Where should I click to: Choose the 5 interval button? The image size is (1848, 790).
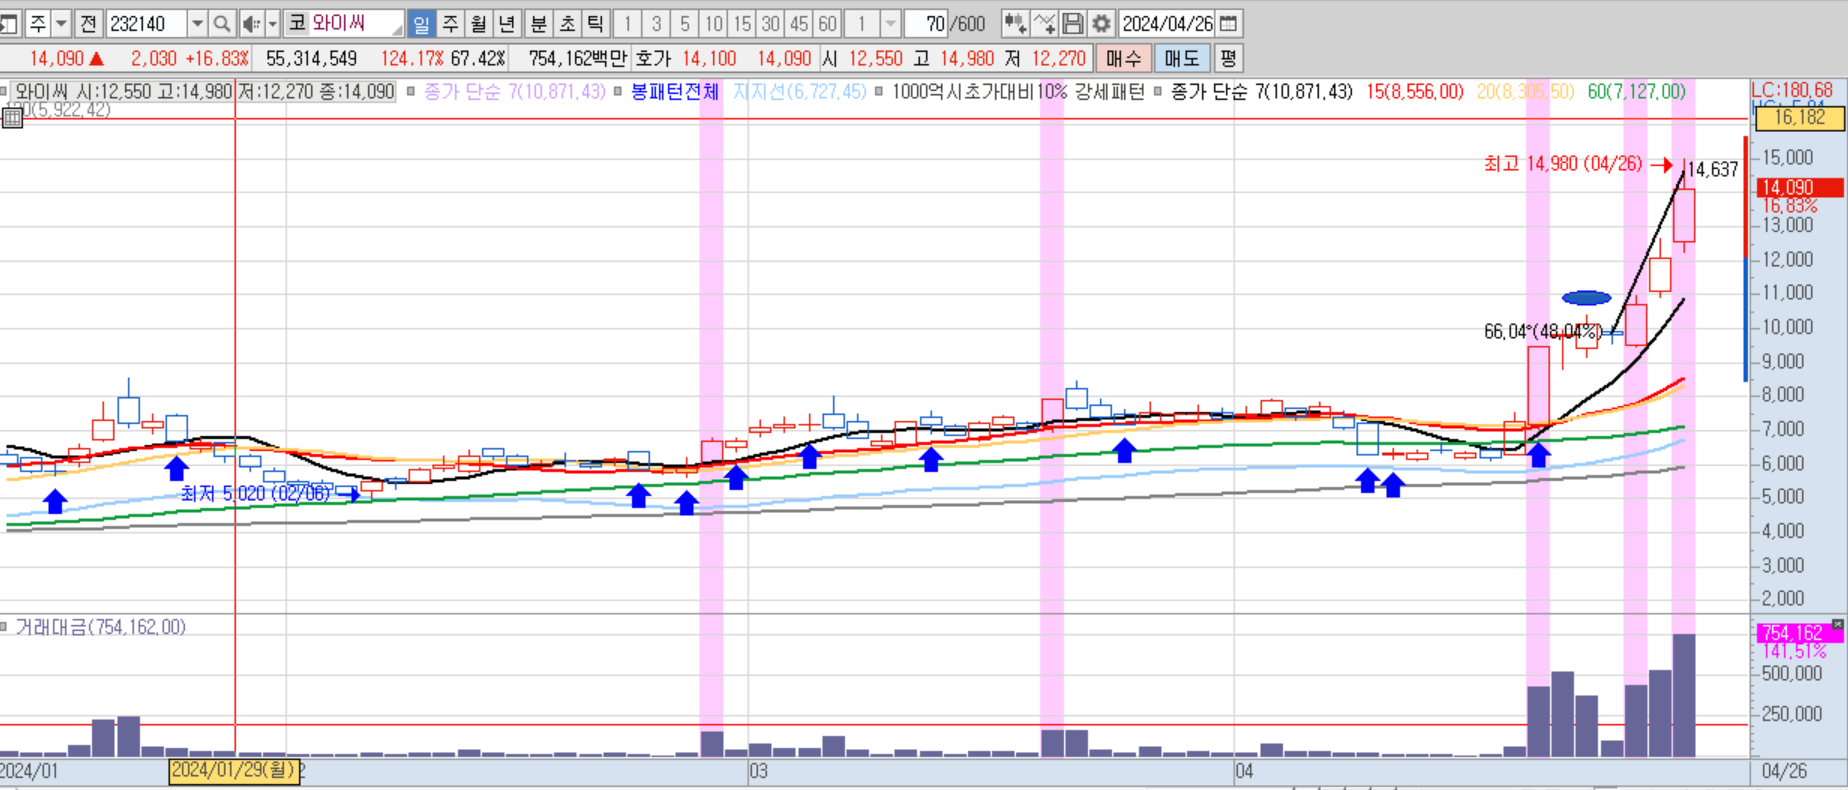pos(685,23)
